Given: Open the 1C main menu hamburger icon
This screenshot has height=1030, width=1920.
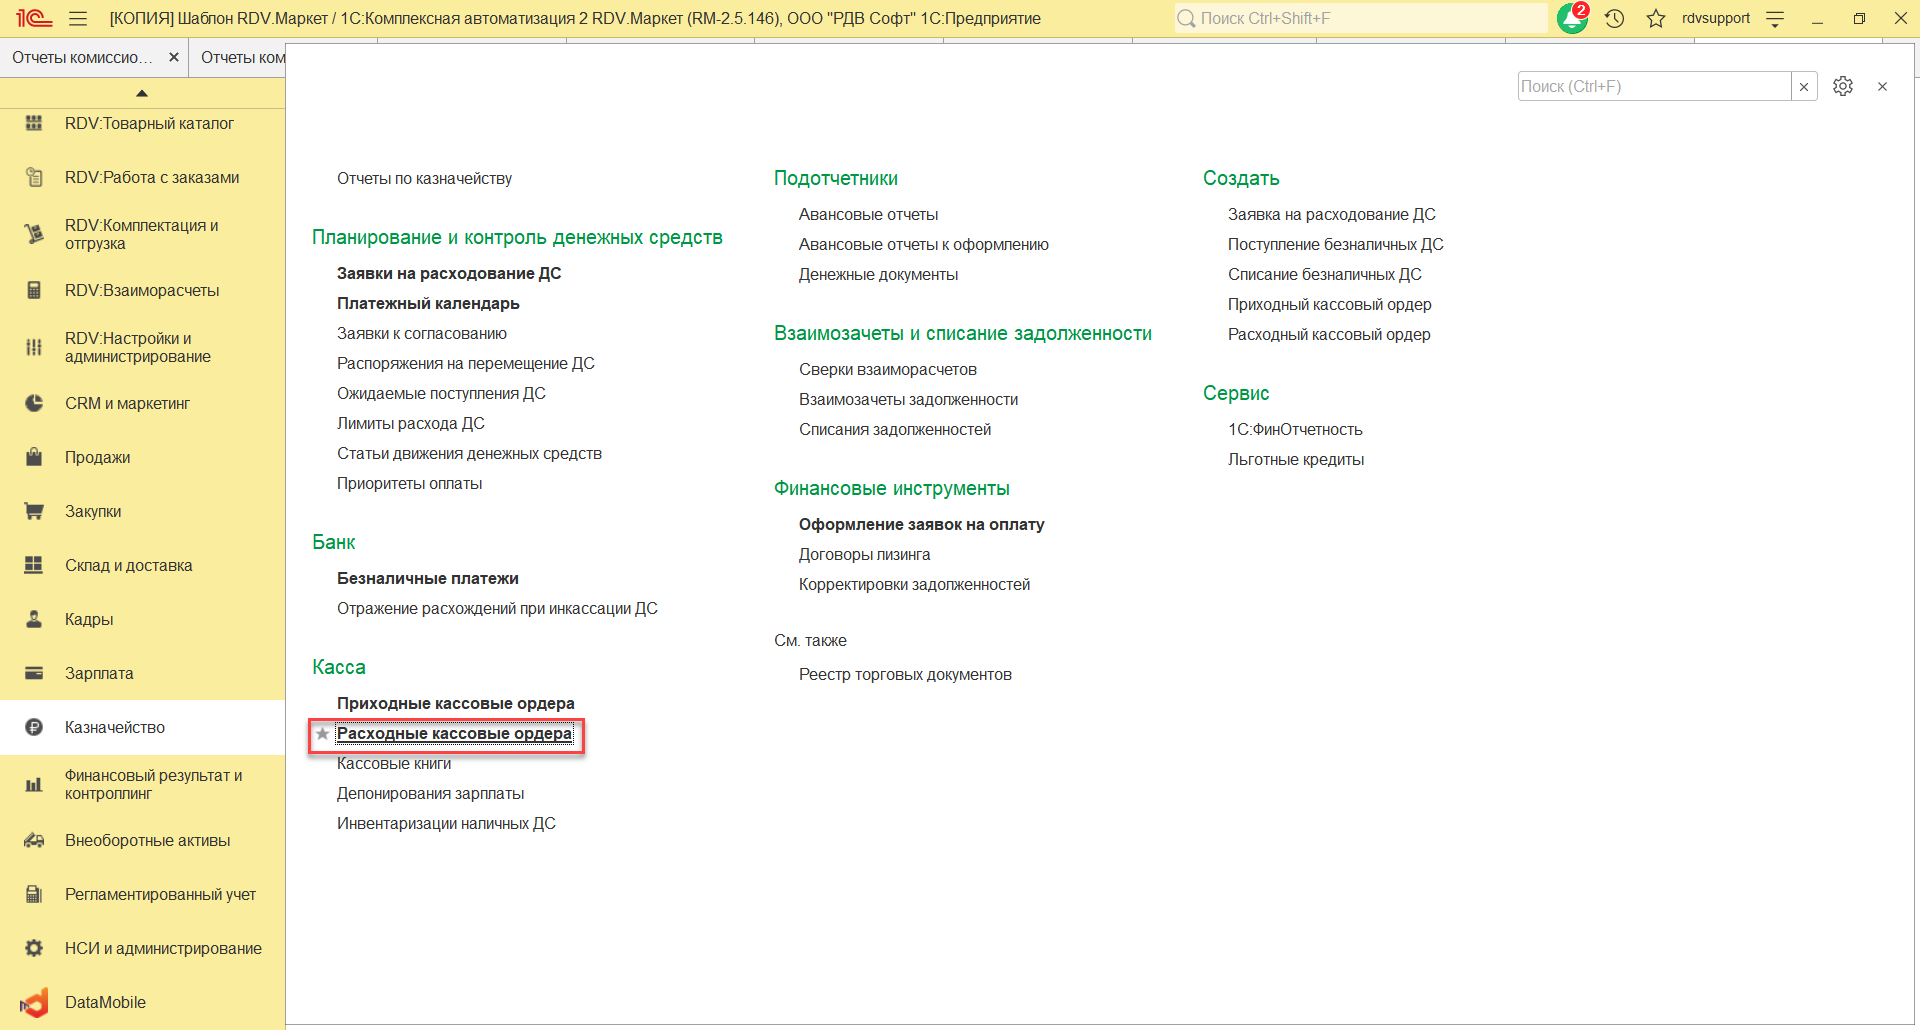Looking at the screenshot, I should click(78, 19).
